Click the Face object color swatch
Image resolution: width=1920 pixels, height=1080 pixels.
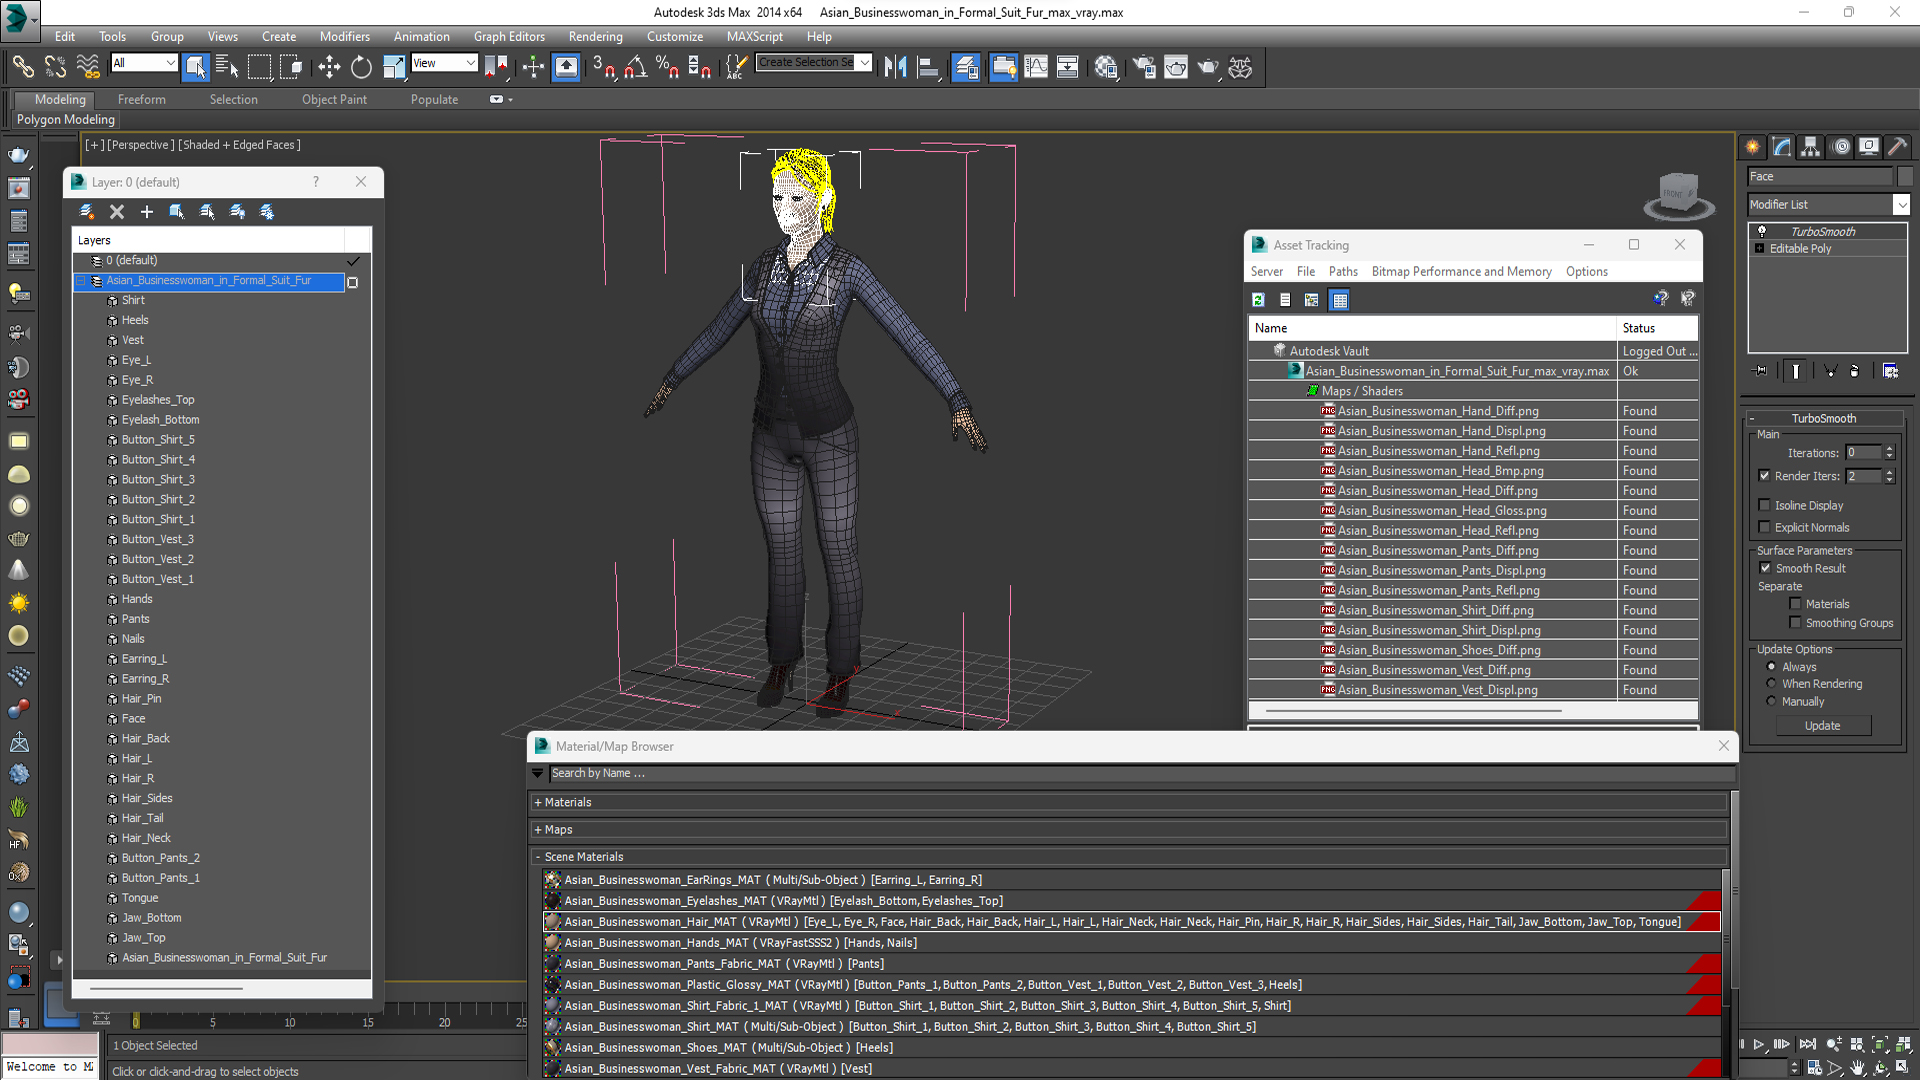(x=1904, y=176)
